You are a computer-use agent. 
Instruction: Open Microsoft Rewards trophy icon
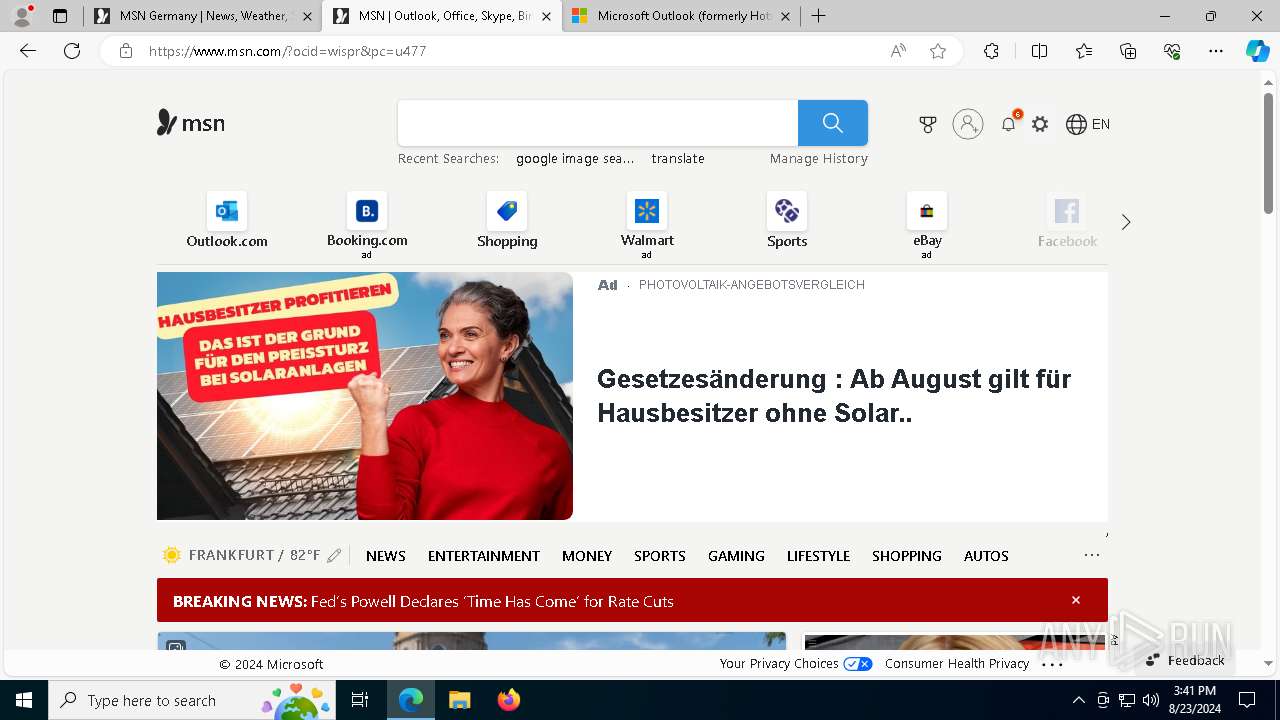928,124
